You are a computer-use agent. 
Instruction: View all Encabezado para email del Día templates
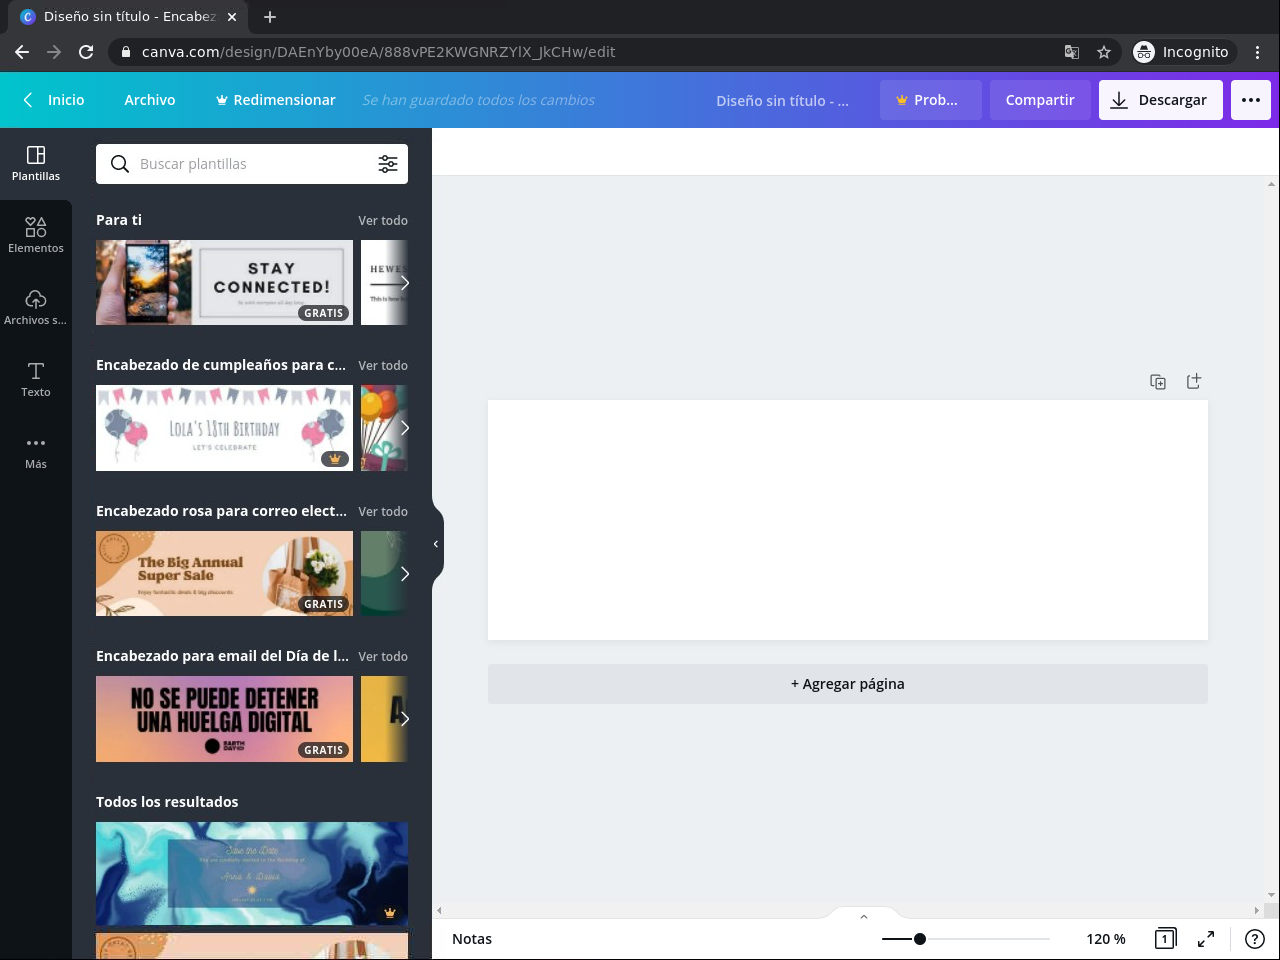pyautogui.click(x=383, y=656)
